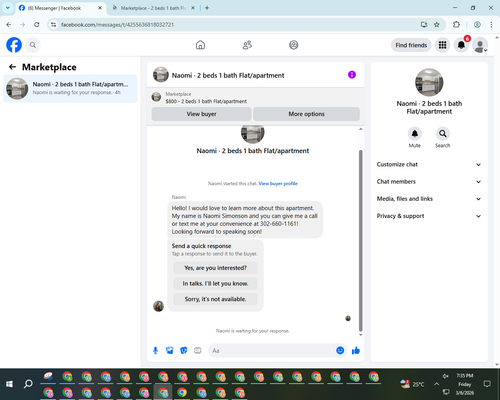Screen dimensions: 500x400
Task: Click the listing thumbnail in right panel
Action: coord(429,82)
